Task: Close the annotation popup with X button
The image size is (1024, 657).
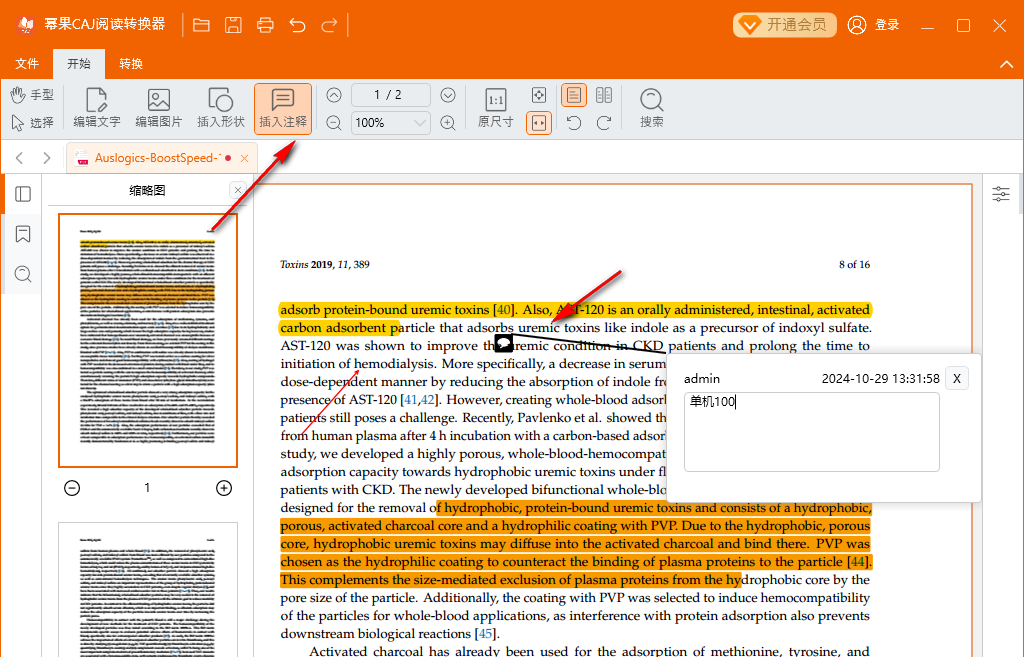Action: 956,378
